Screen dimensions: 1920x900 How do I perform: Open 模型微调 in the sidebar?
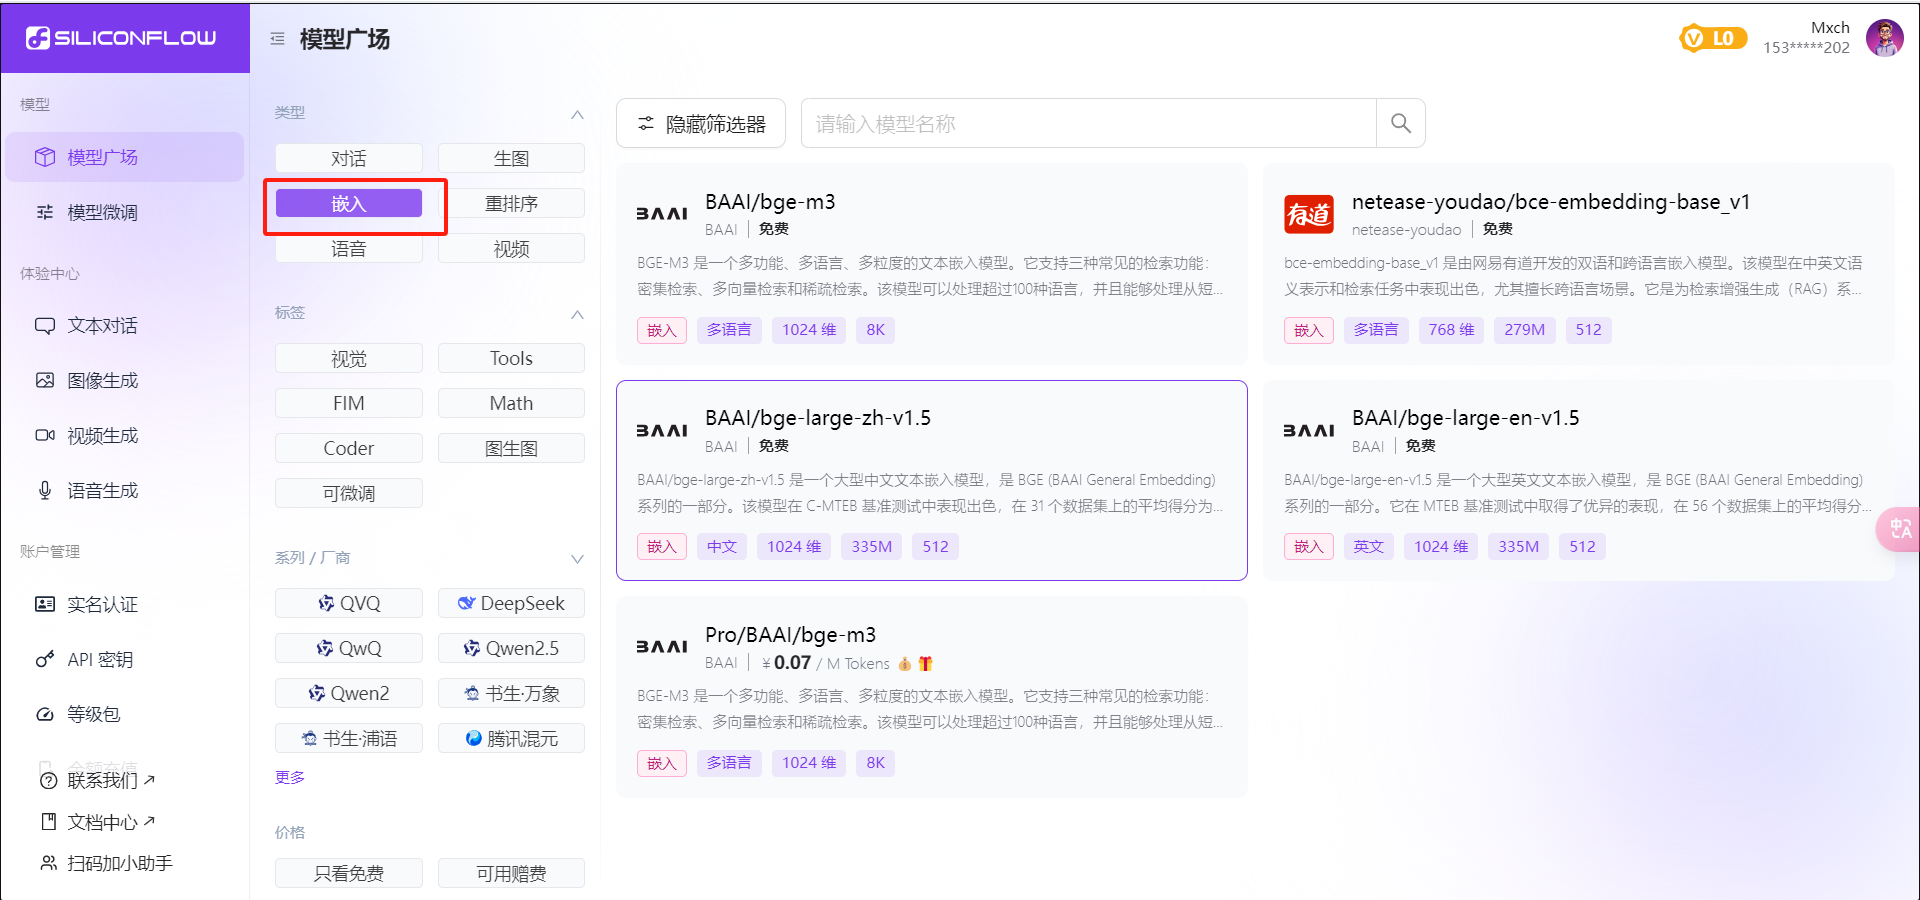(x=102, y=212)
